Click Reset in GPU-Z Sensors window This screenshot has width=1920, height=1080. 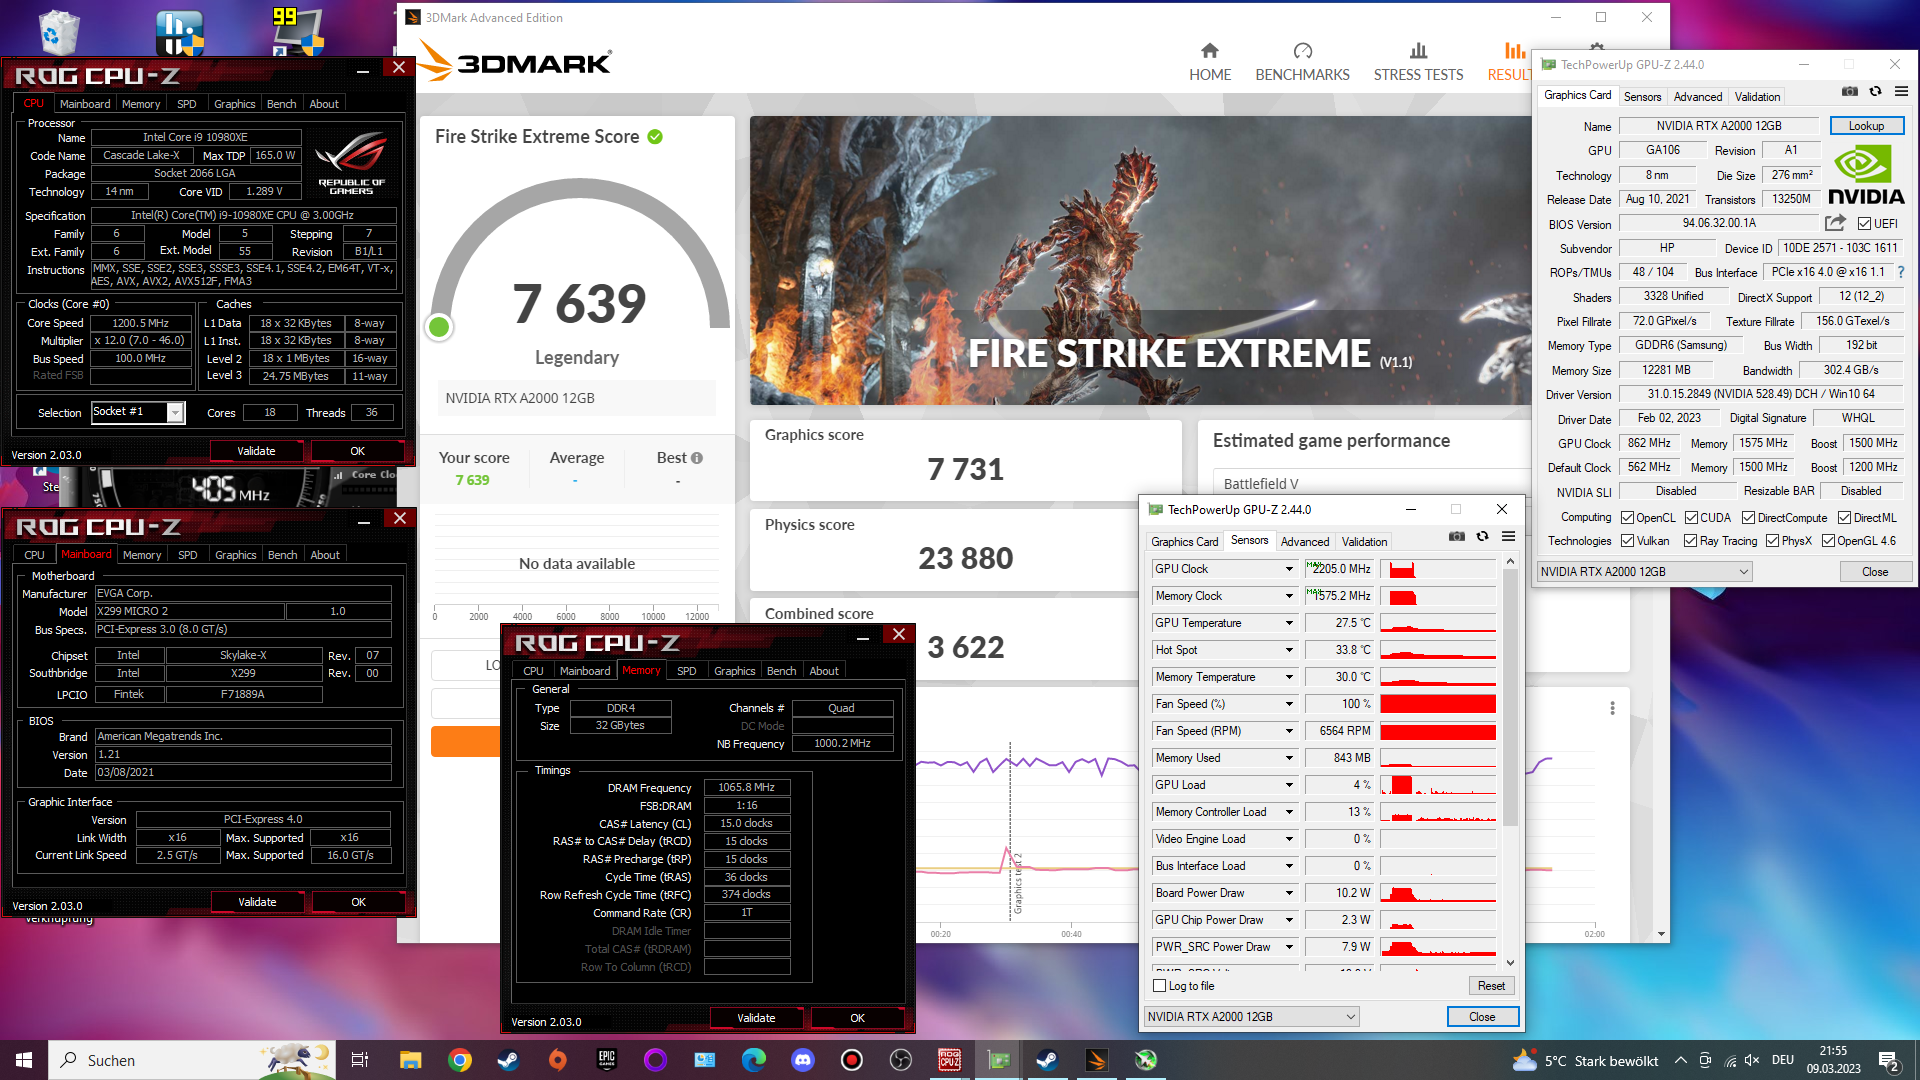(x=1491, y=986)
